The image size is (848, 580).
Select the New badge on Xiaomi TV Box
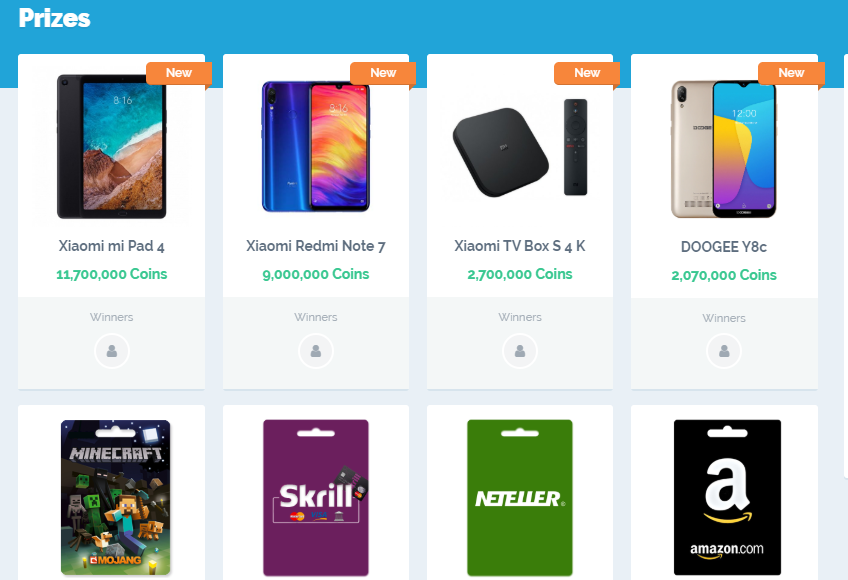coord(587,74)
